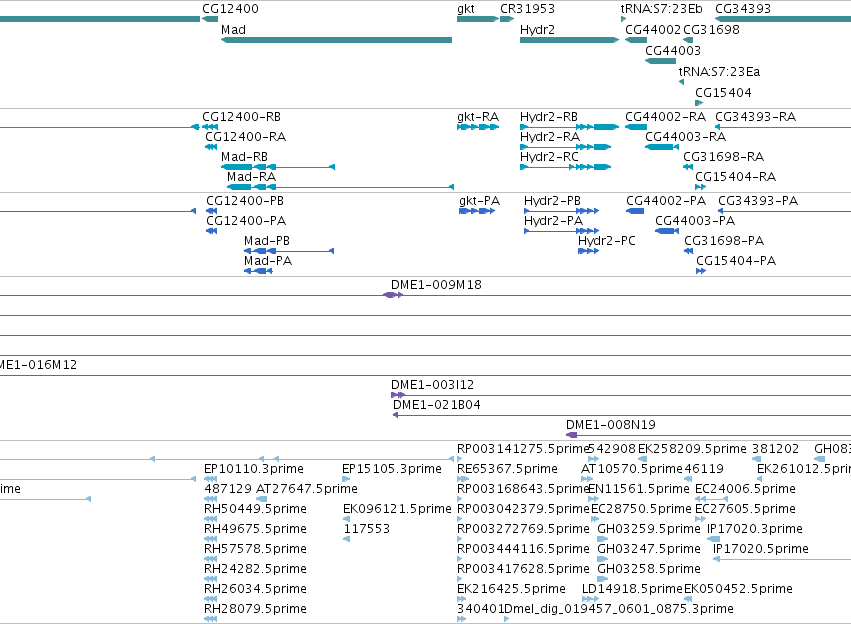Click the RH49675.5prime EST
Viewport: 851px width, 624px height.
point(255,529)
